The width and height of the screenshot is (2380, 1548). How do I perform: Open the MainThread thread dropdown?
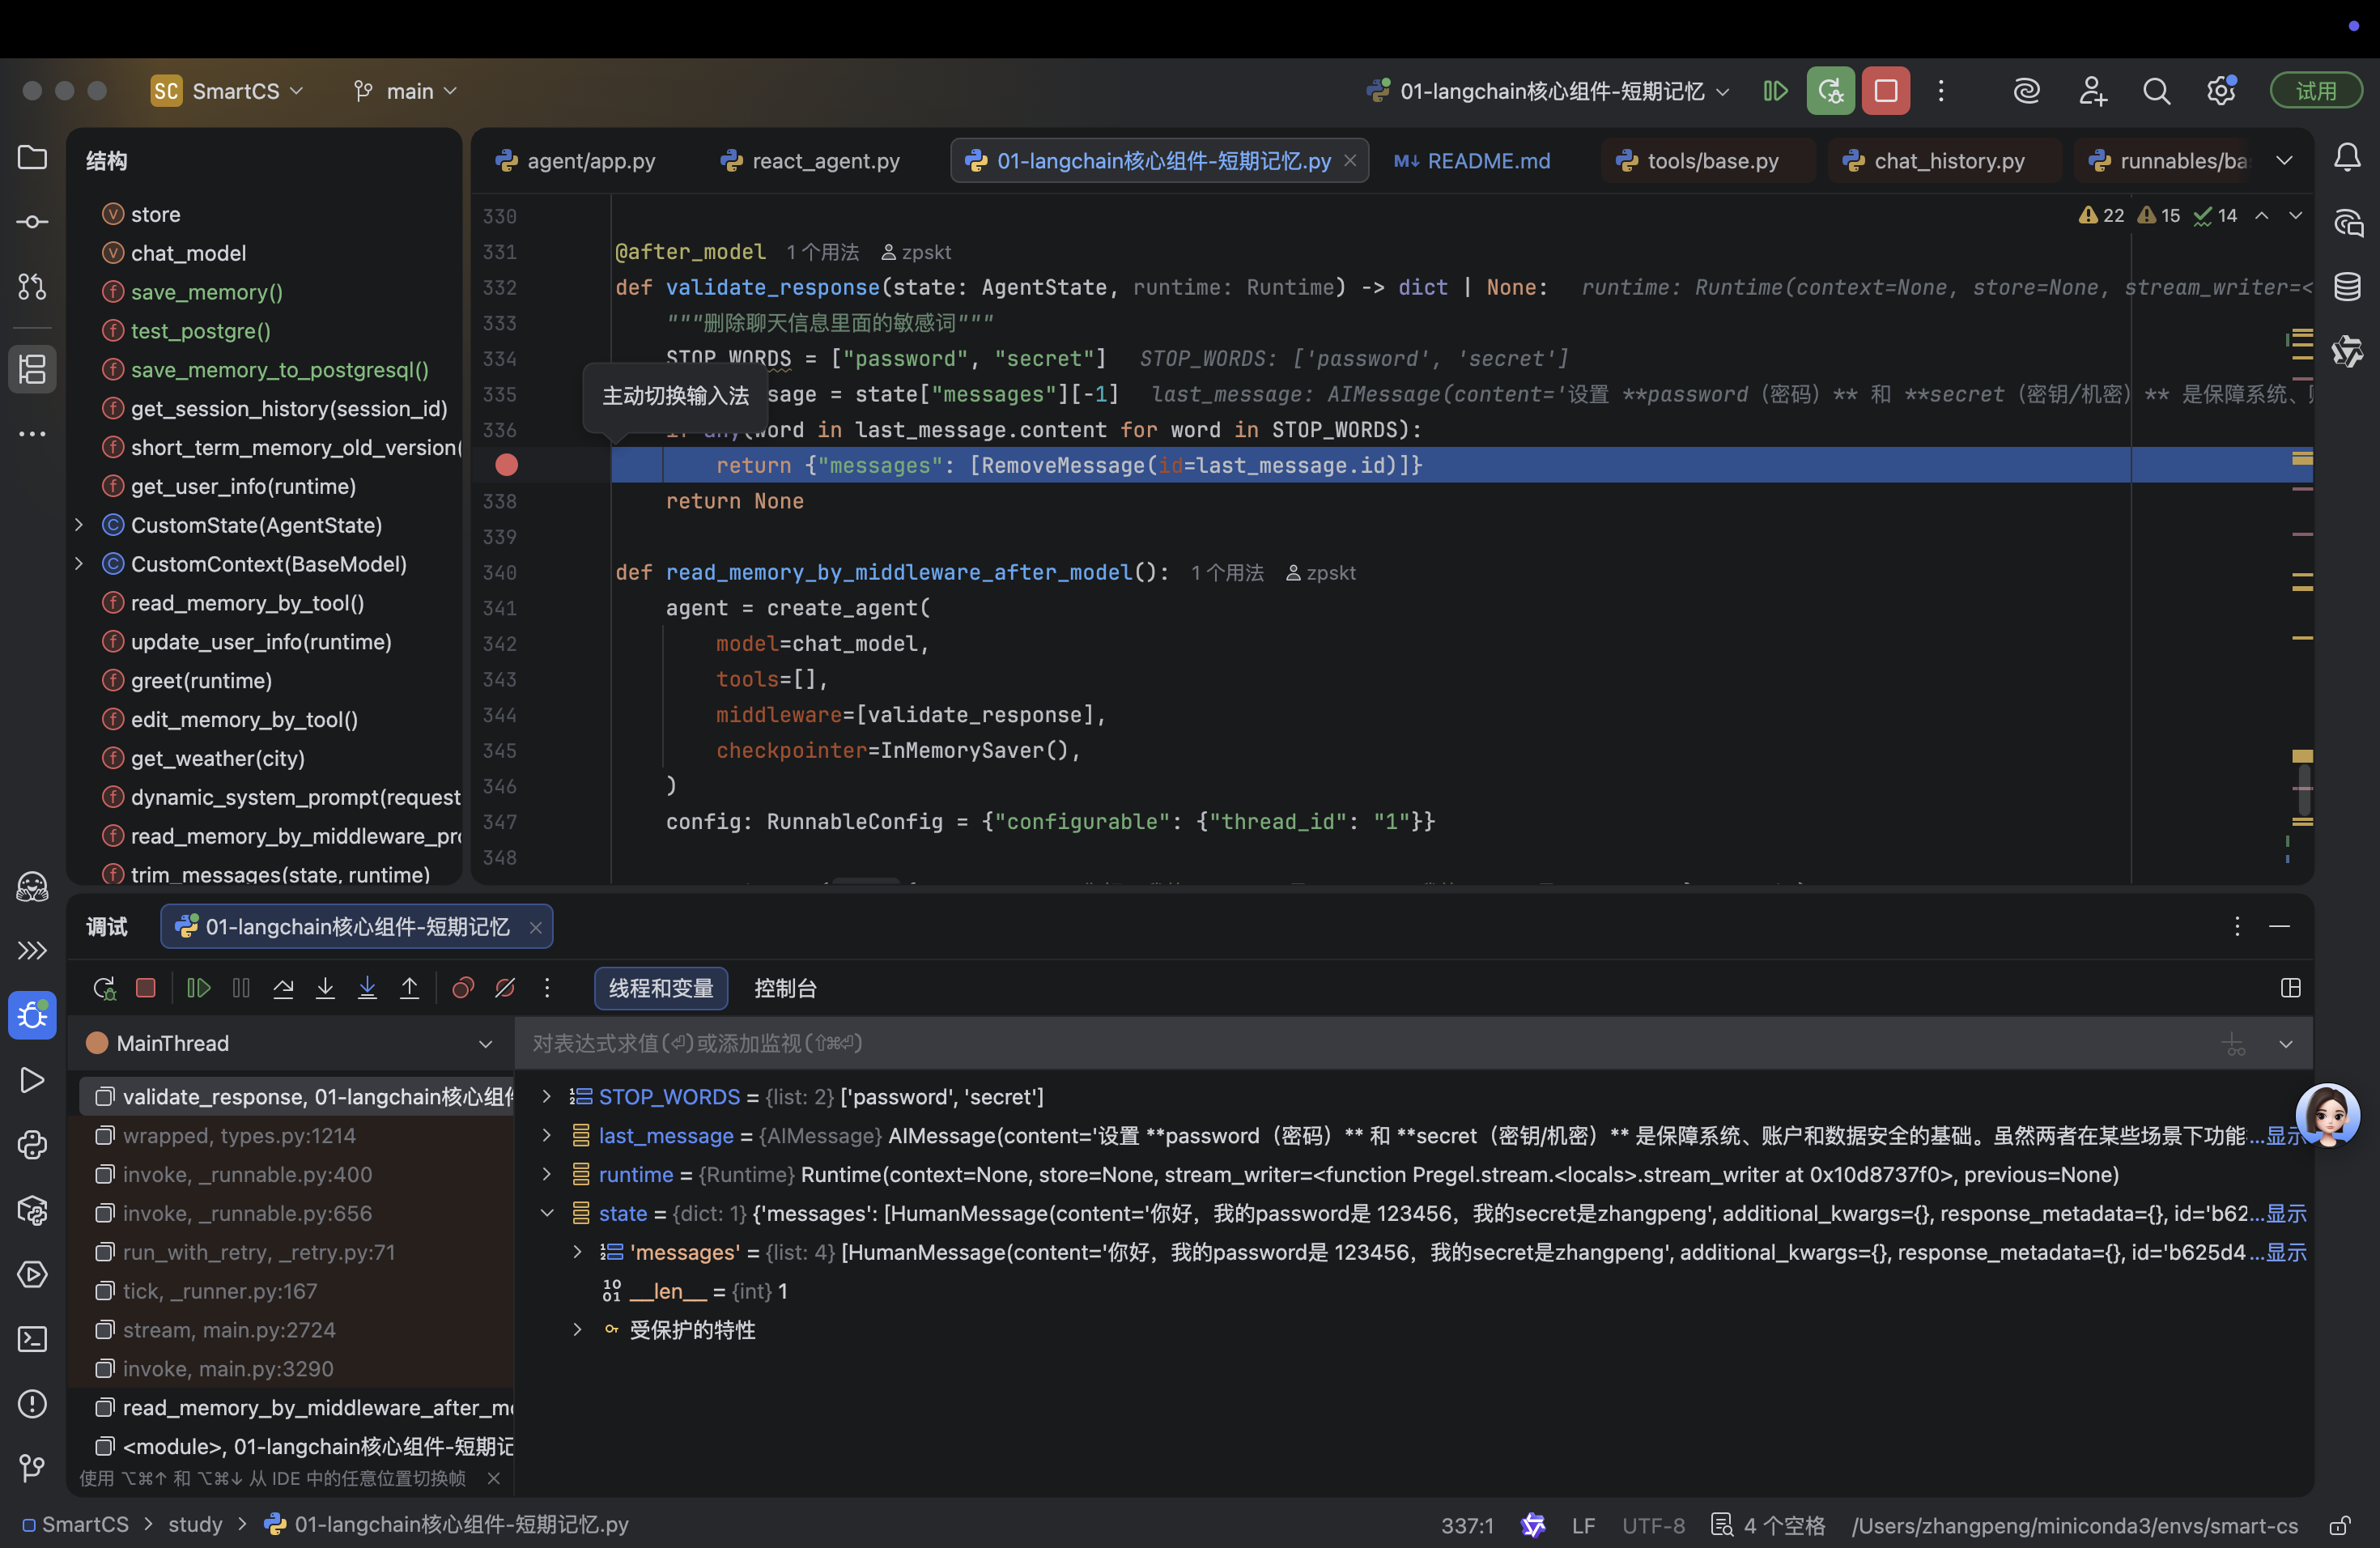(x=485, y=1043)
